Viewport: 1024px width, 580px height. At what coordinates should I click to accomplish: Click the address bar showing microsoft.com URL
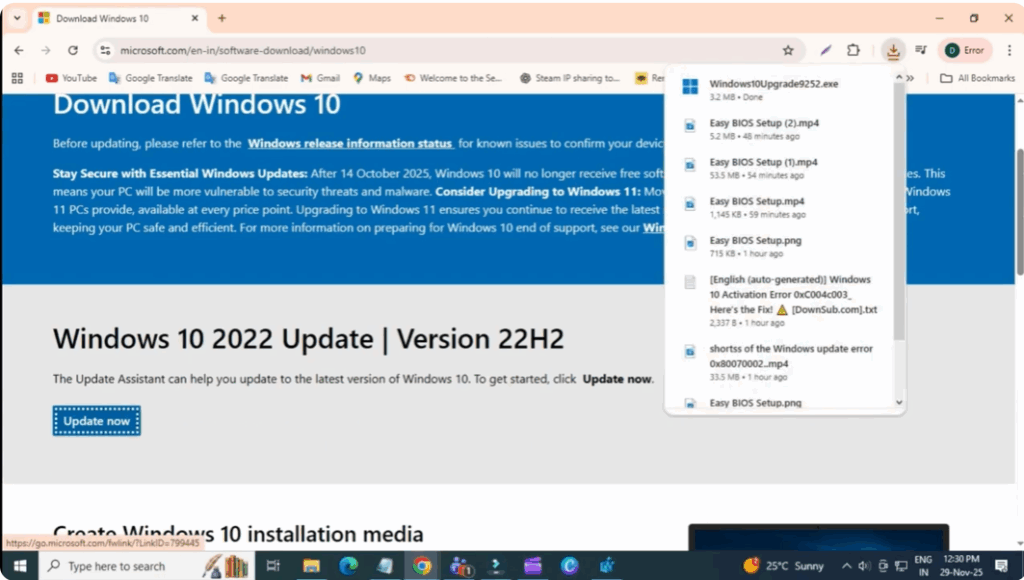click(250, 48)
